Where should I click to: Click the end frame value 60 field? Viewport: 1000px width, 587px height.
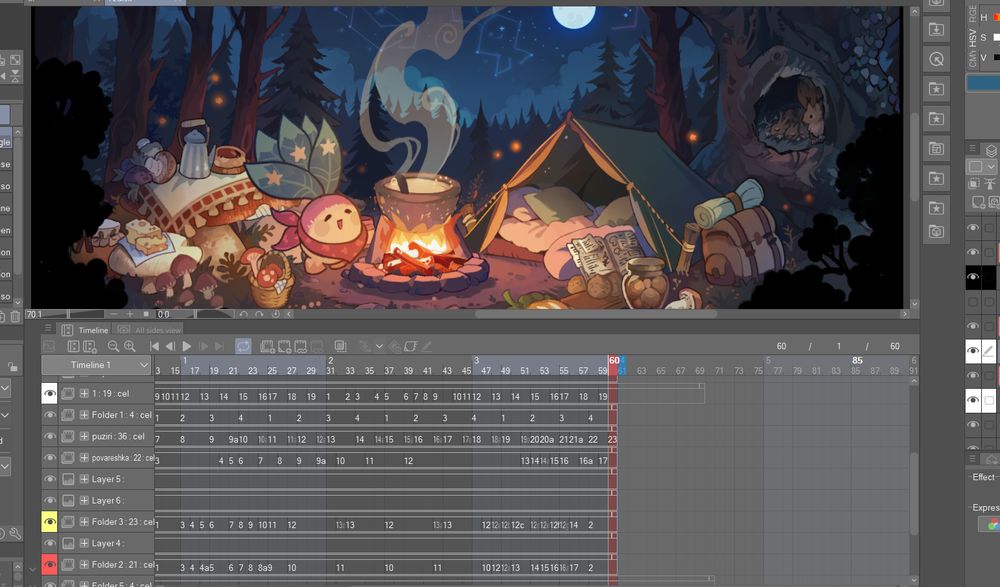895,346
